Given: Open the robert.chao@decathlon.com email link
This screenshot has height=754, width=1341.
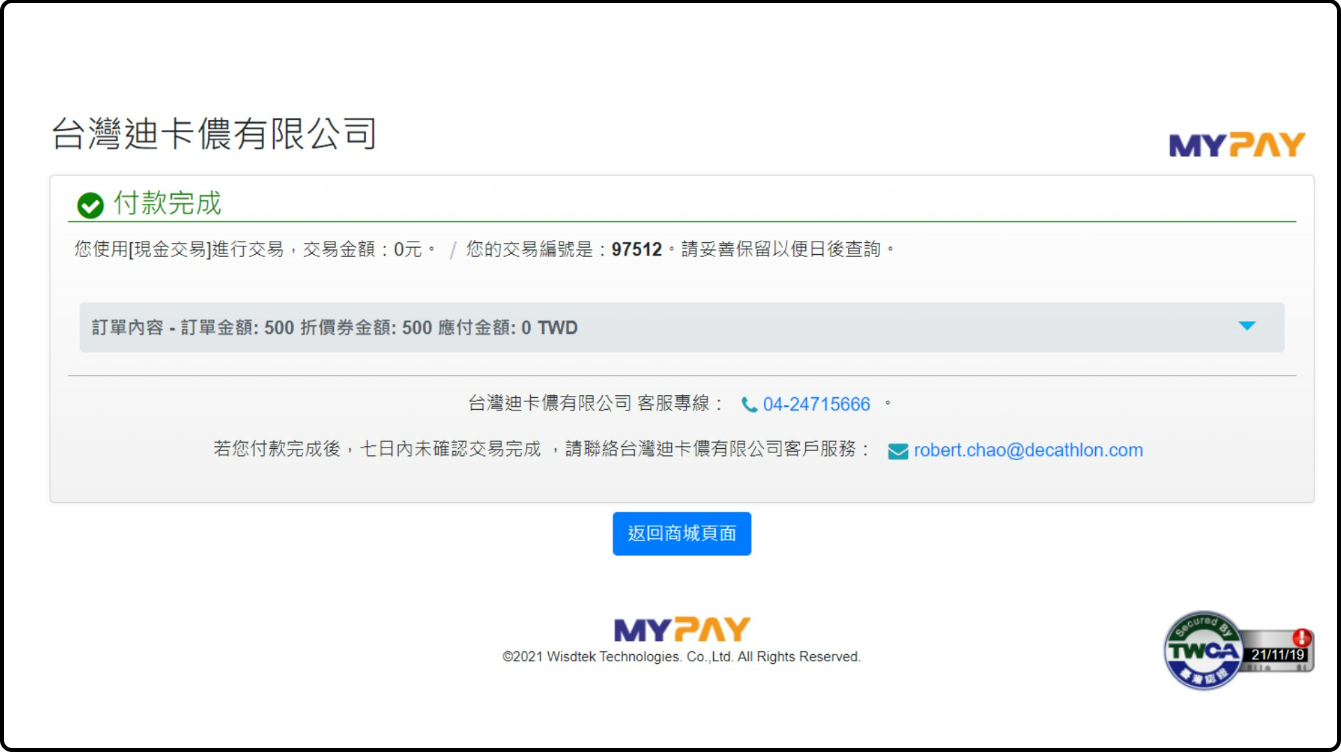Looking at the screenshot, I should (1028, 450).
